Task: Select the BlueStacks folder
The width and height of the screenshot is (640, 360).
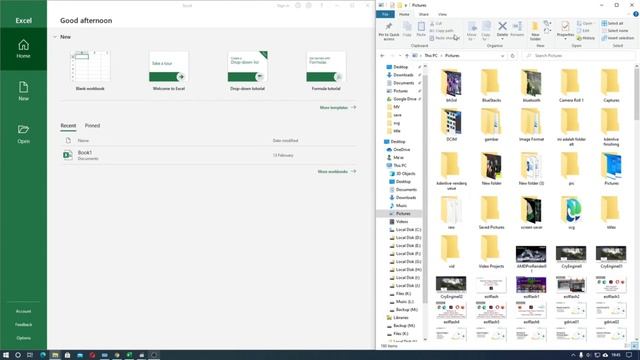Action: click(x=491, y=85)
